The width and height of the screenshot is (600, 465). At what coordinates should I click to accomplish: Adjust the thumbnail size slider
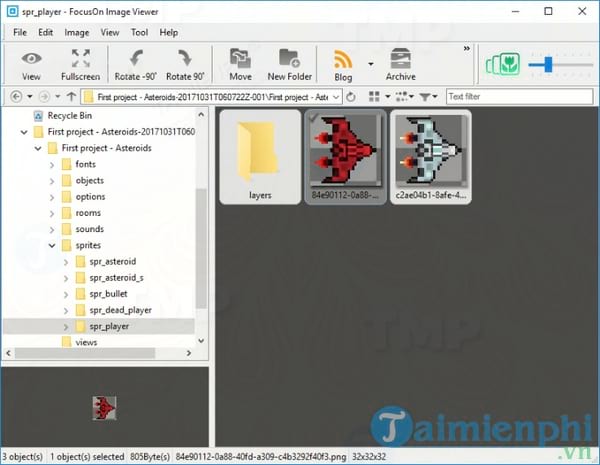click(548, 64)
